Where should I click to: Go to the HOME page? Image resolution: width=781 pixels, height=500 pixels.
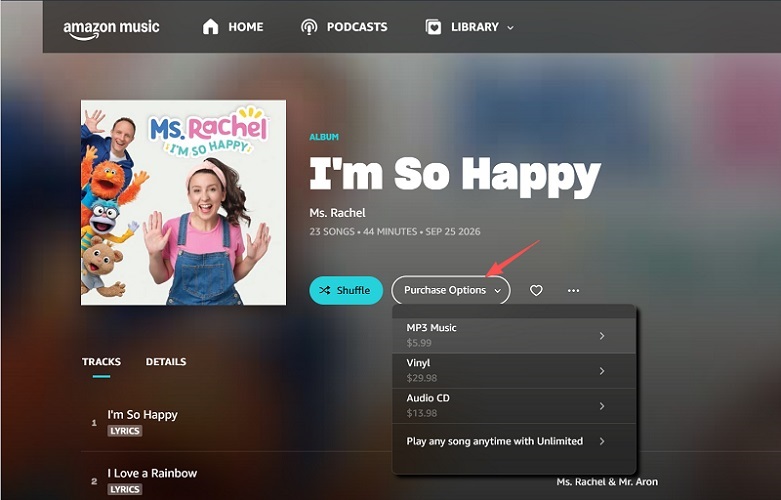246,27
